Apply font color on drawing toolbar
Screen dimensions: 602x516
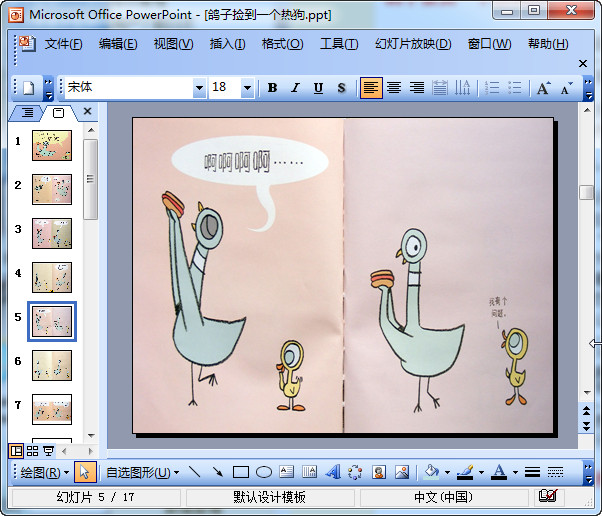(499, 472)
